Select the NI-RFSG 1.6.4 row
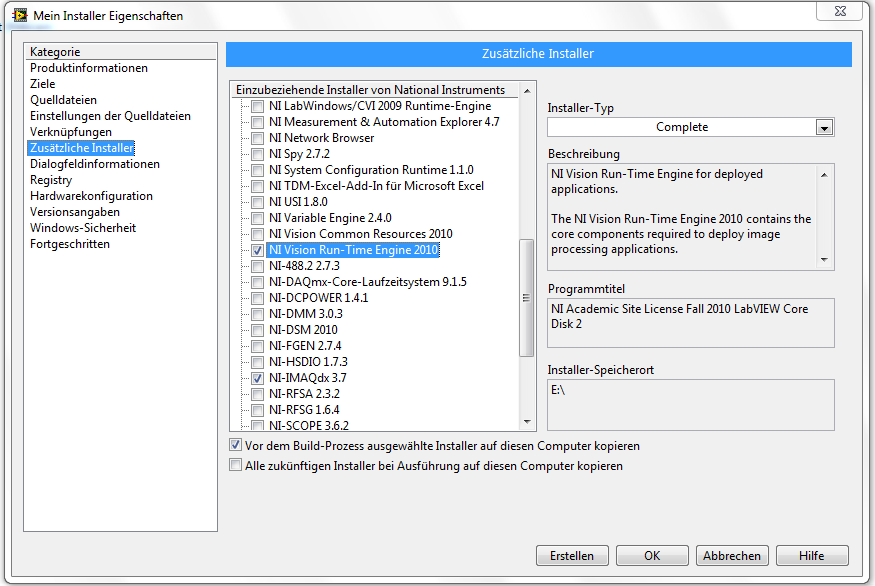 304,410
